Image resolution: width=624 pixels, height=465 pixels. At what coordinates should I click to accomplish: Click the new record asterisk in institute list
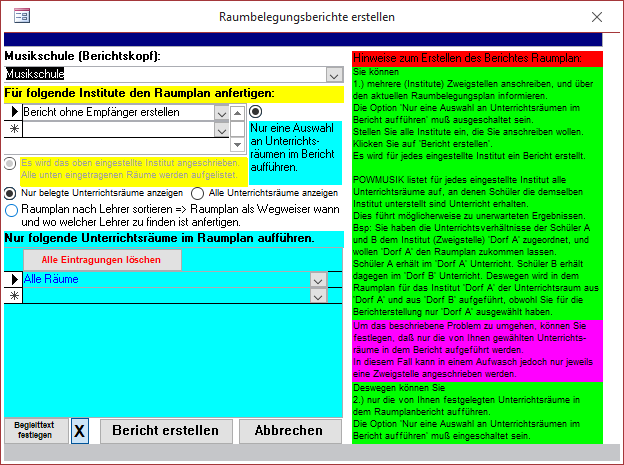[x=13, y=129]
